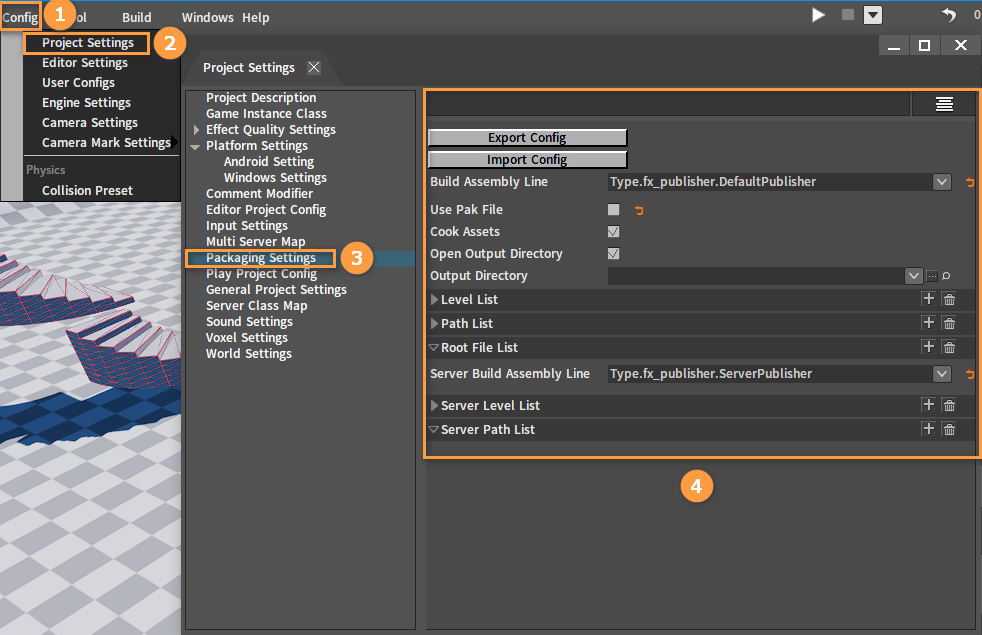Select Multi Server Map tree item
Viewport: 982px width, 635px height.
click(256, 242)
